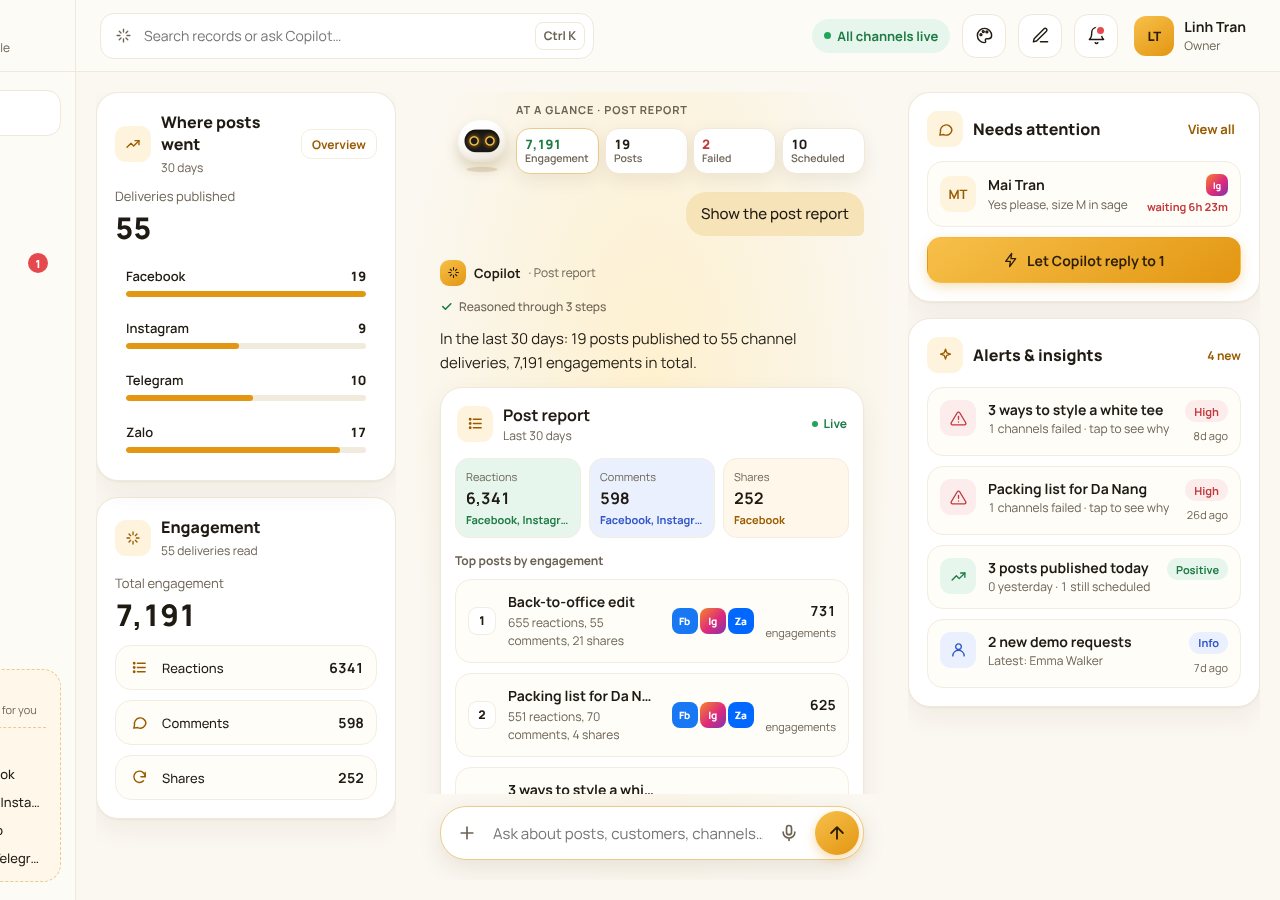Click the warning icon on white tee alert

tap(958, 419)
